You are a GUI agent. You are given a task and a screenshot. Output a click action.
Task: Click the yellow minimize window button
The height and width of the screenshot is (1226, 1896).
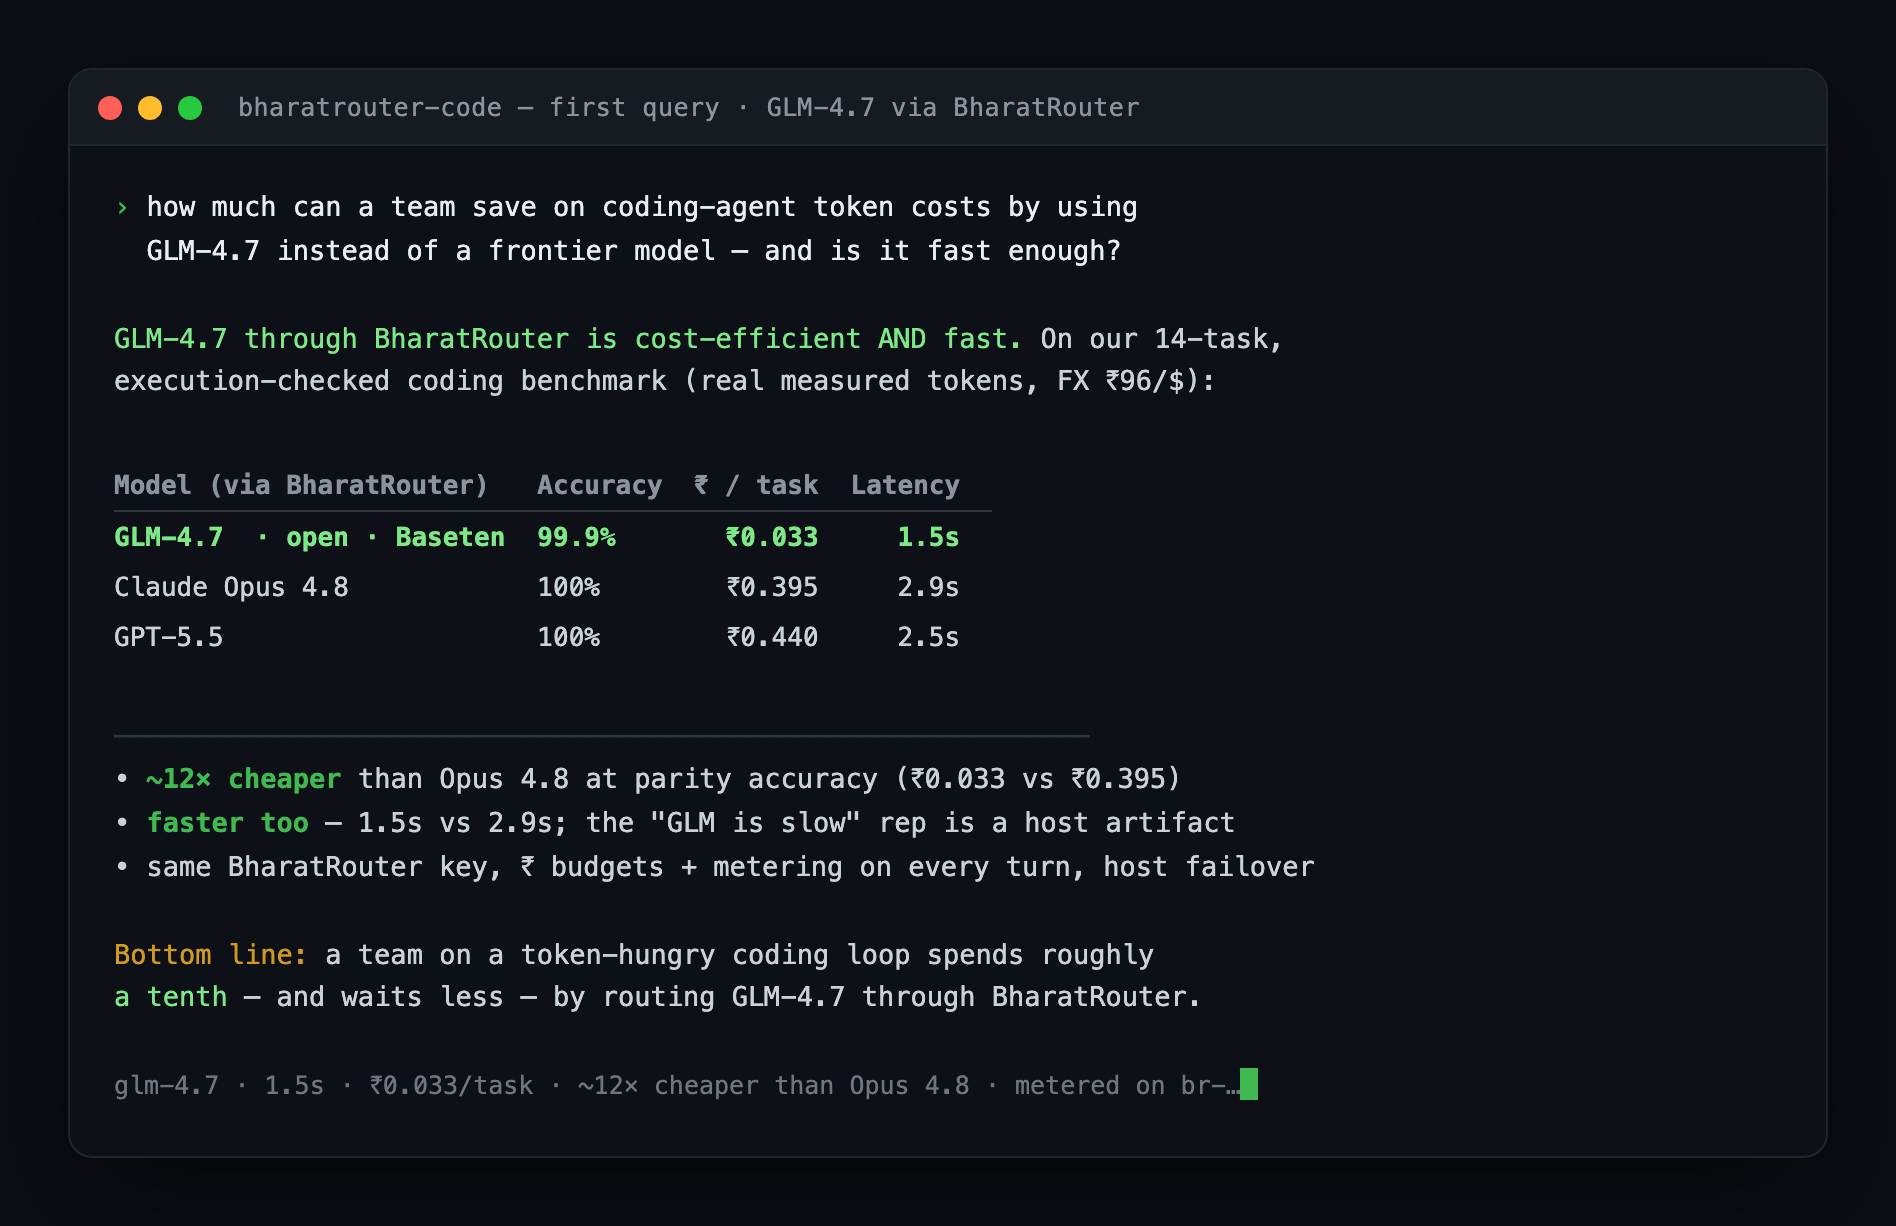click(150, 108)
